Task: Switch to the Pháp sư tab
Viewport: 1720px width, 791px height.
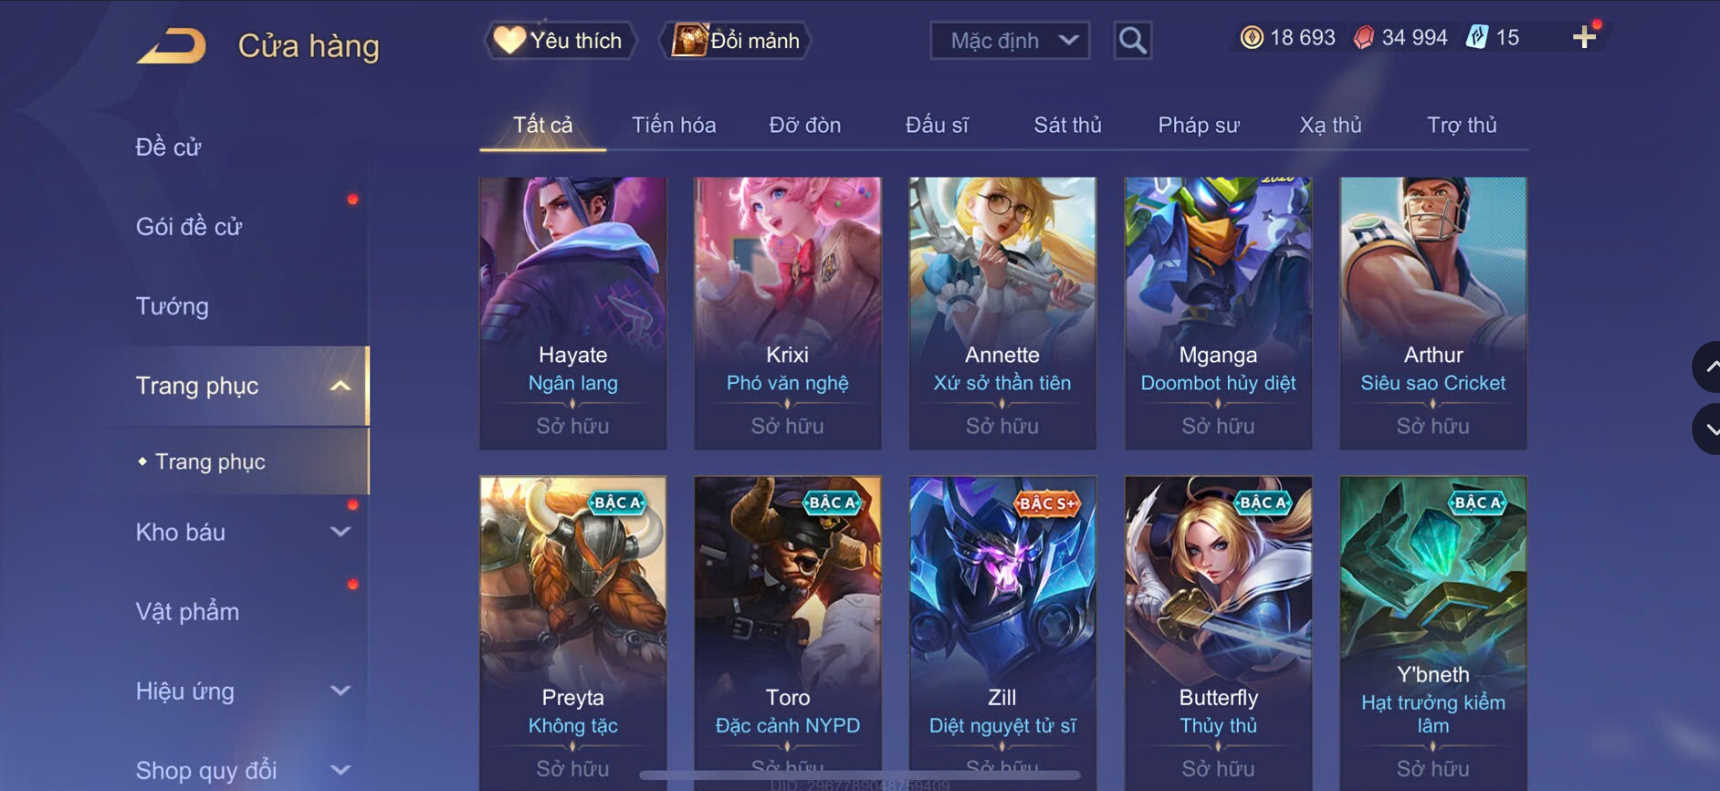Action: 1198,125
